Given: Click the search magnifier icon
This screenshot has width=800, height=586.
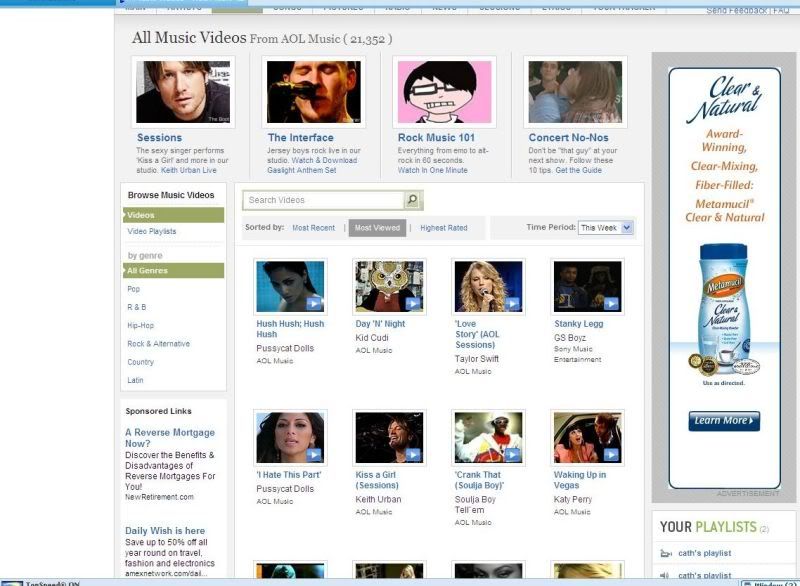Looking at the screenshot, I should tap(413, 201).
